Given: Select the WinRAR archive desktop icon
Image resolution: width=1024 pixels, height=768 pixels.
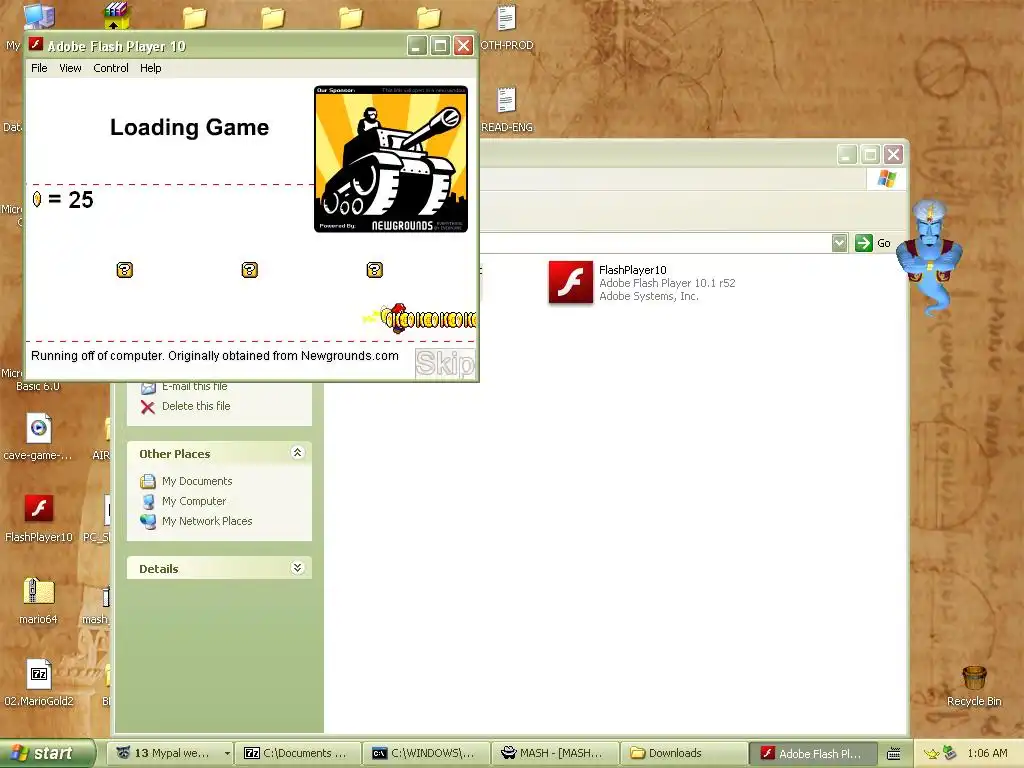Looking at the screenshot, I should tap(115, 16).
